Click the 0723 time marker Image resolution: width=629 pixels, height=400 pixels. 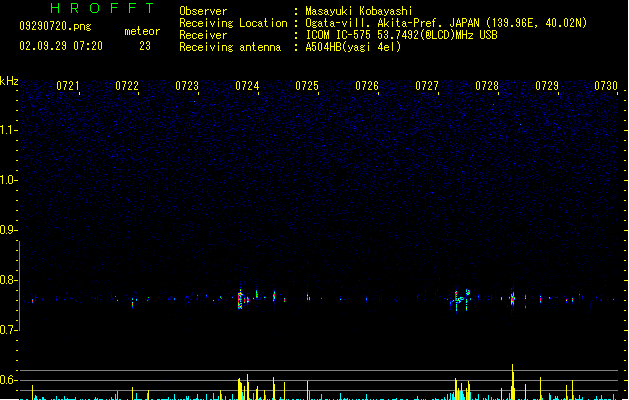click(x=187, y=86)
